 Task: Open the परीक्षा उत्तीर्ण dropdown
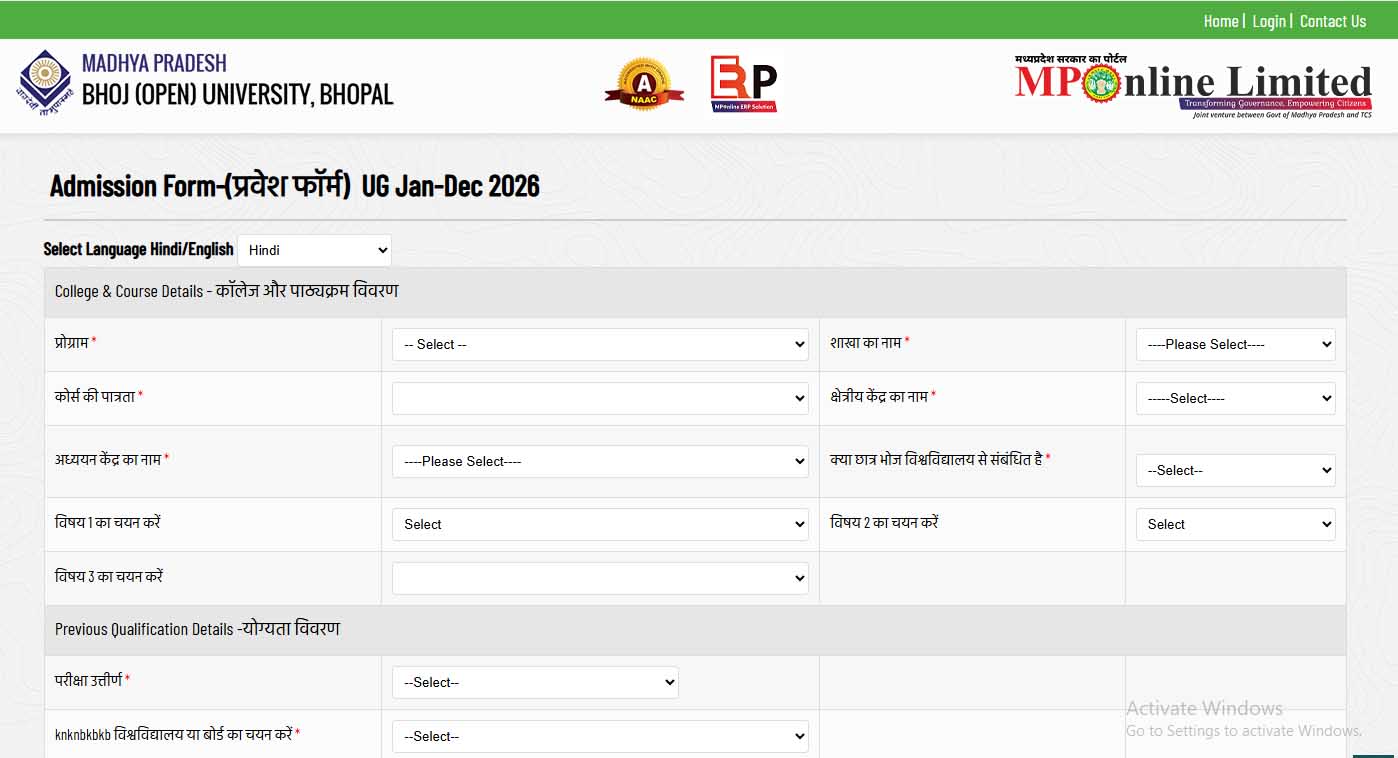[x=536, y=682]
